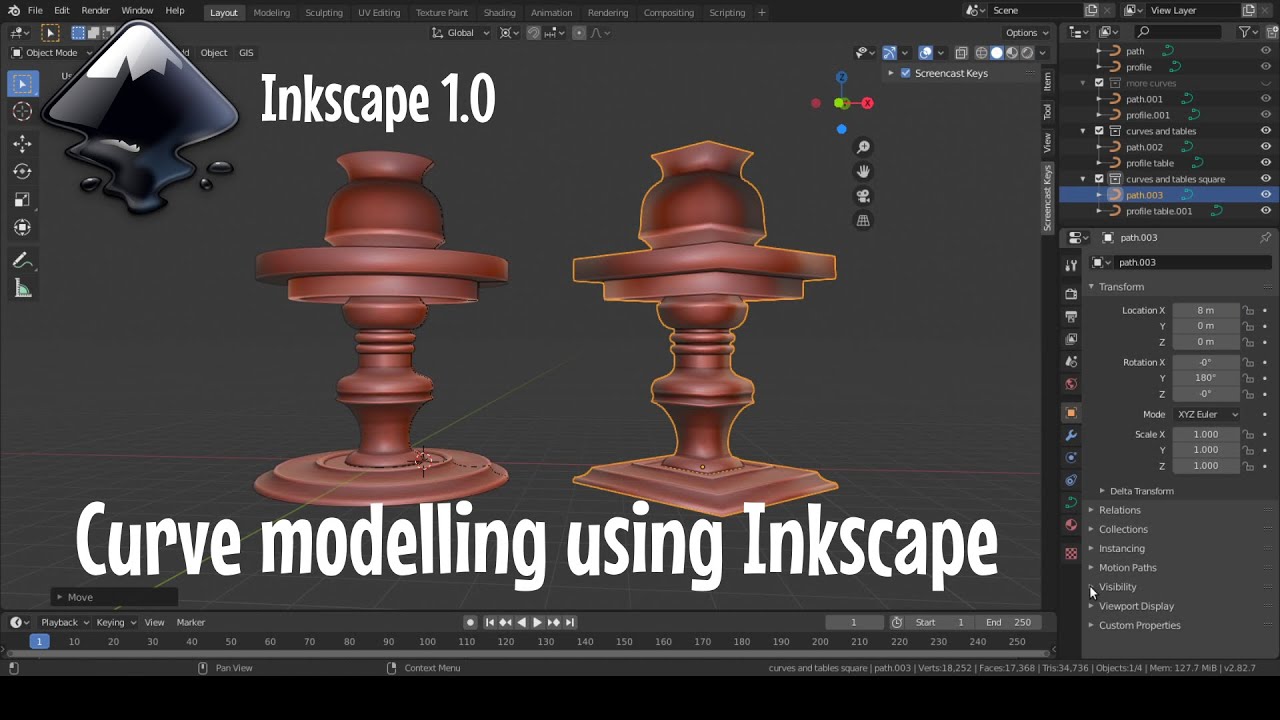Collapse the Transform panel

(1121, 287)
